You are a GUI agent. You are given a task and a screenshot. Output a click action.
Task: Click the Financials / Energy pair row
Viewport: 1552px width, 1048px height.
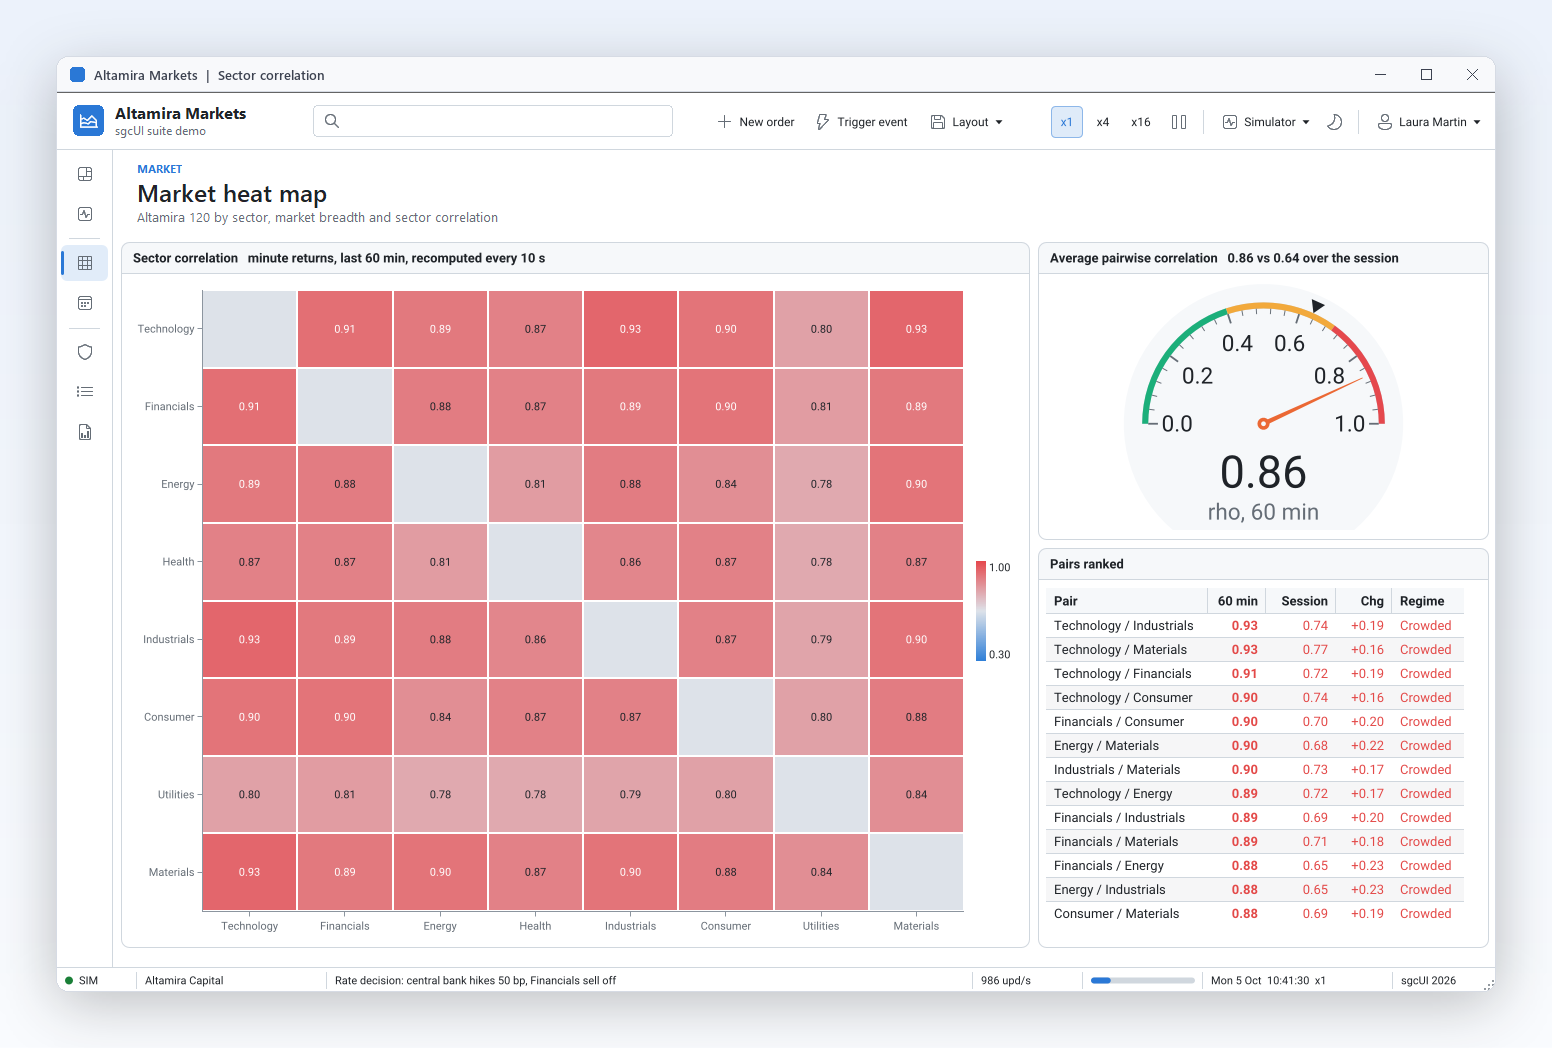(x=1255, y=866)
